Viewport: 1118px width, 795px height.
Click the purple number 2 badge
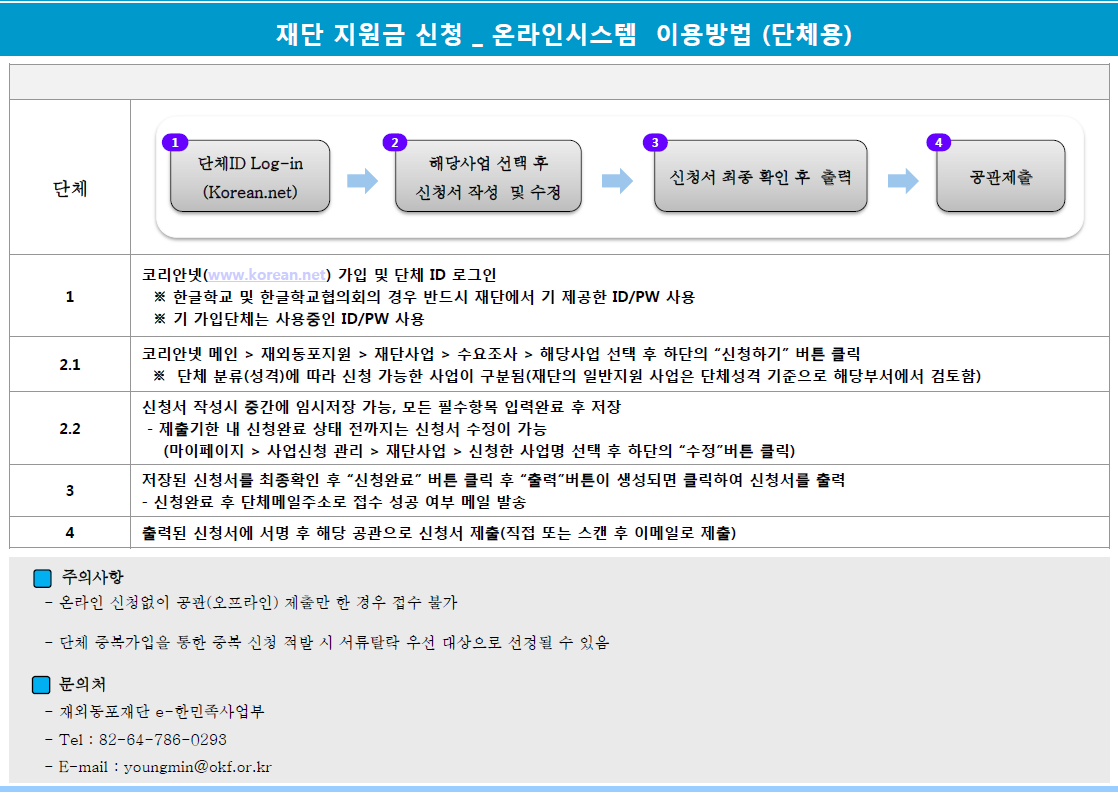[x=395, y=143]
